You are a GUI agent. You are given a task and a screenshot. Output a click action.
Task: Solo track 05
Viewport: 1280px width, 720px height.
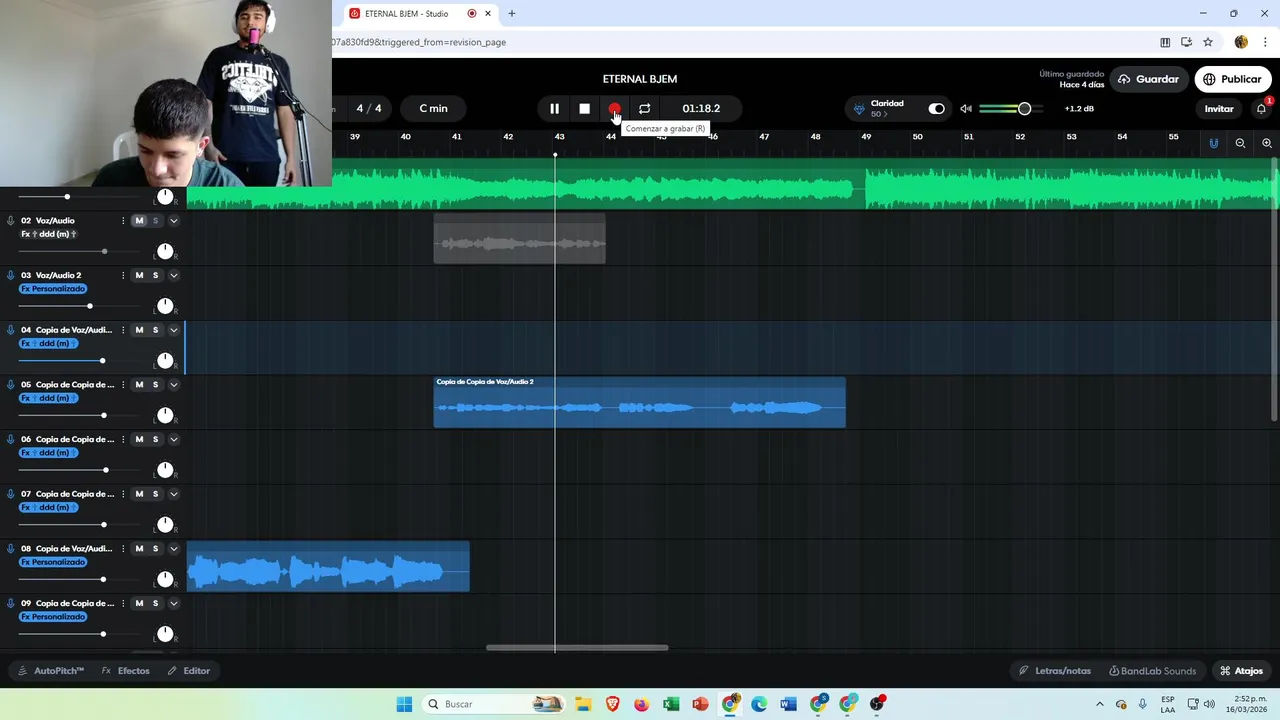(155, 385)
